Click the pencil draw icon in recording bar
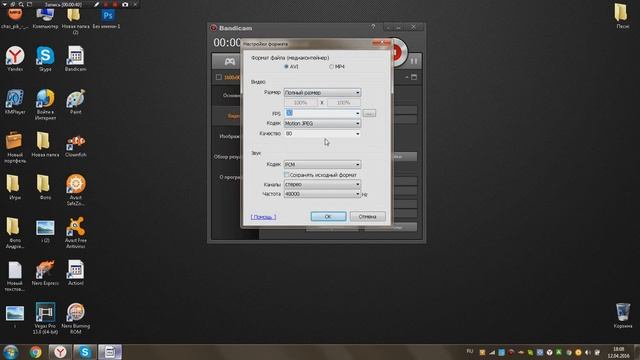The height and width of the screenshot is (360, 640). point(96,4)
